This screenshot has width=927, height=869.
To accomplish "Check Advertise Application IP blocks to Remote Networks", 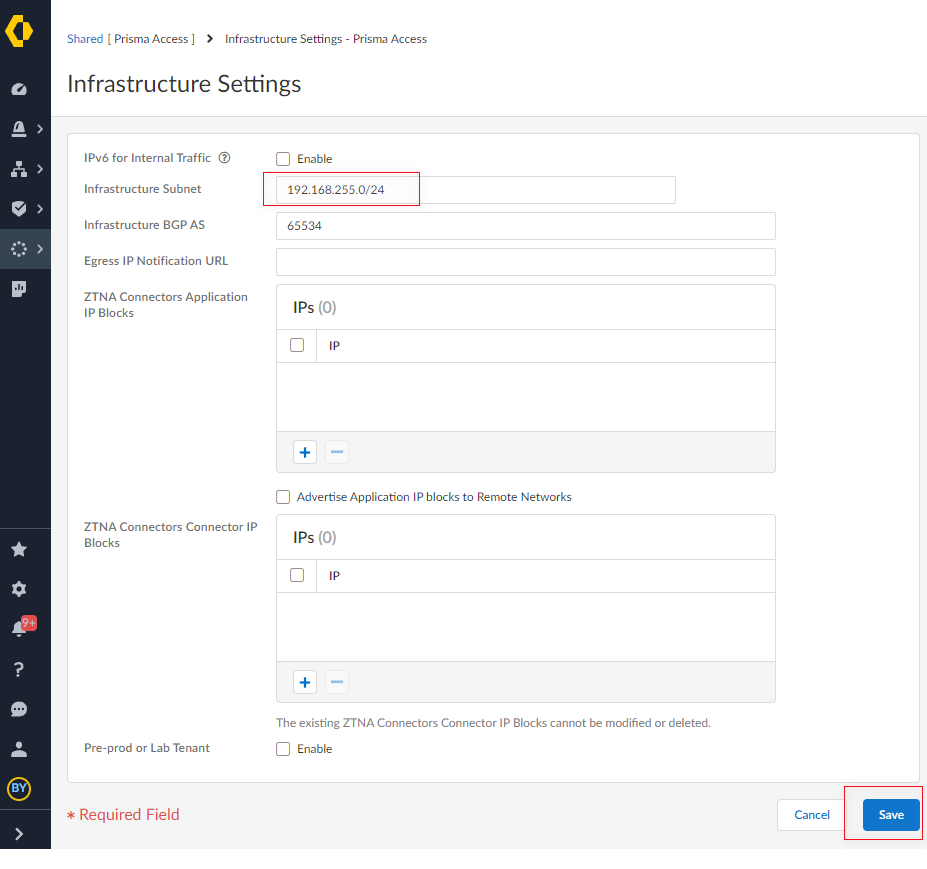I will click(x=283, y=496).
